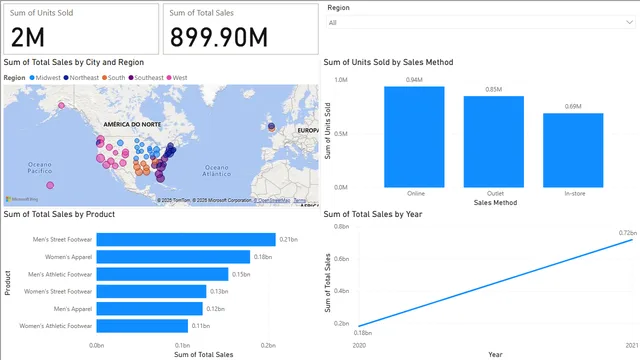Click the Sum of Total Sales by Product title
640x360 pixels.
click(x=59, y=214)
